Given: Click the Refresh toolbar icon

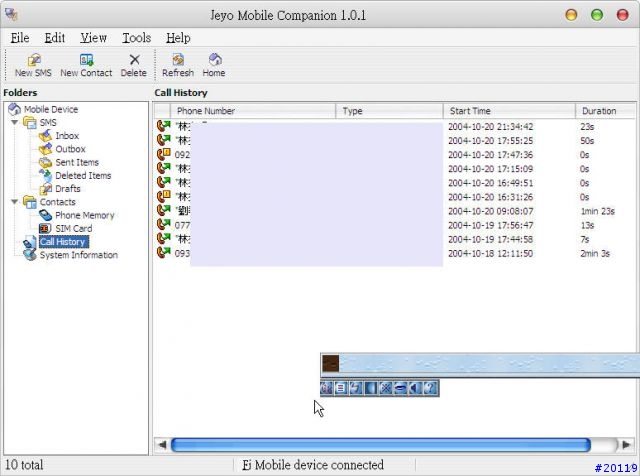Looking at the screenshot, I should [178, 66].
